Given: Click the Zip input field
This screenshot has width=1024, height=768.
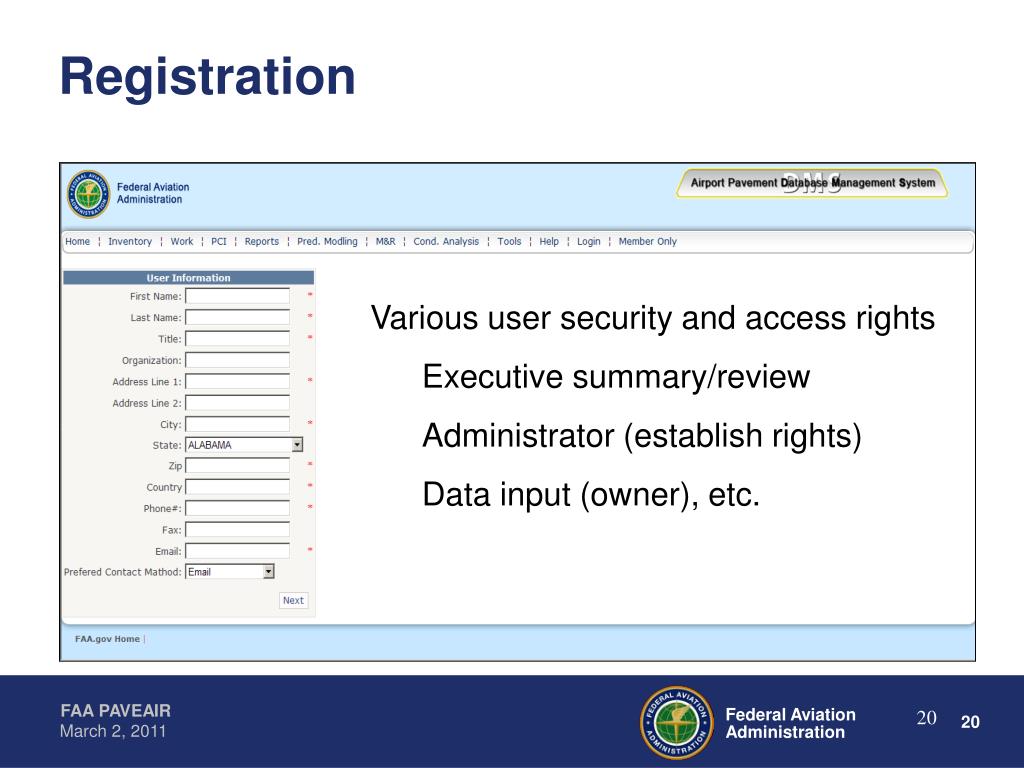Looking at the screenshot, I should (238, 466).
